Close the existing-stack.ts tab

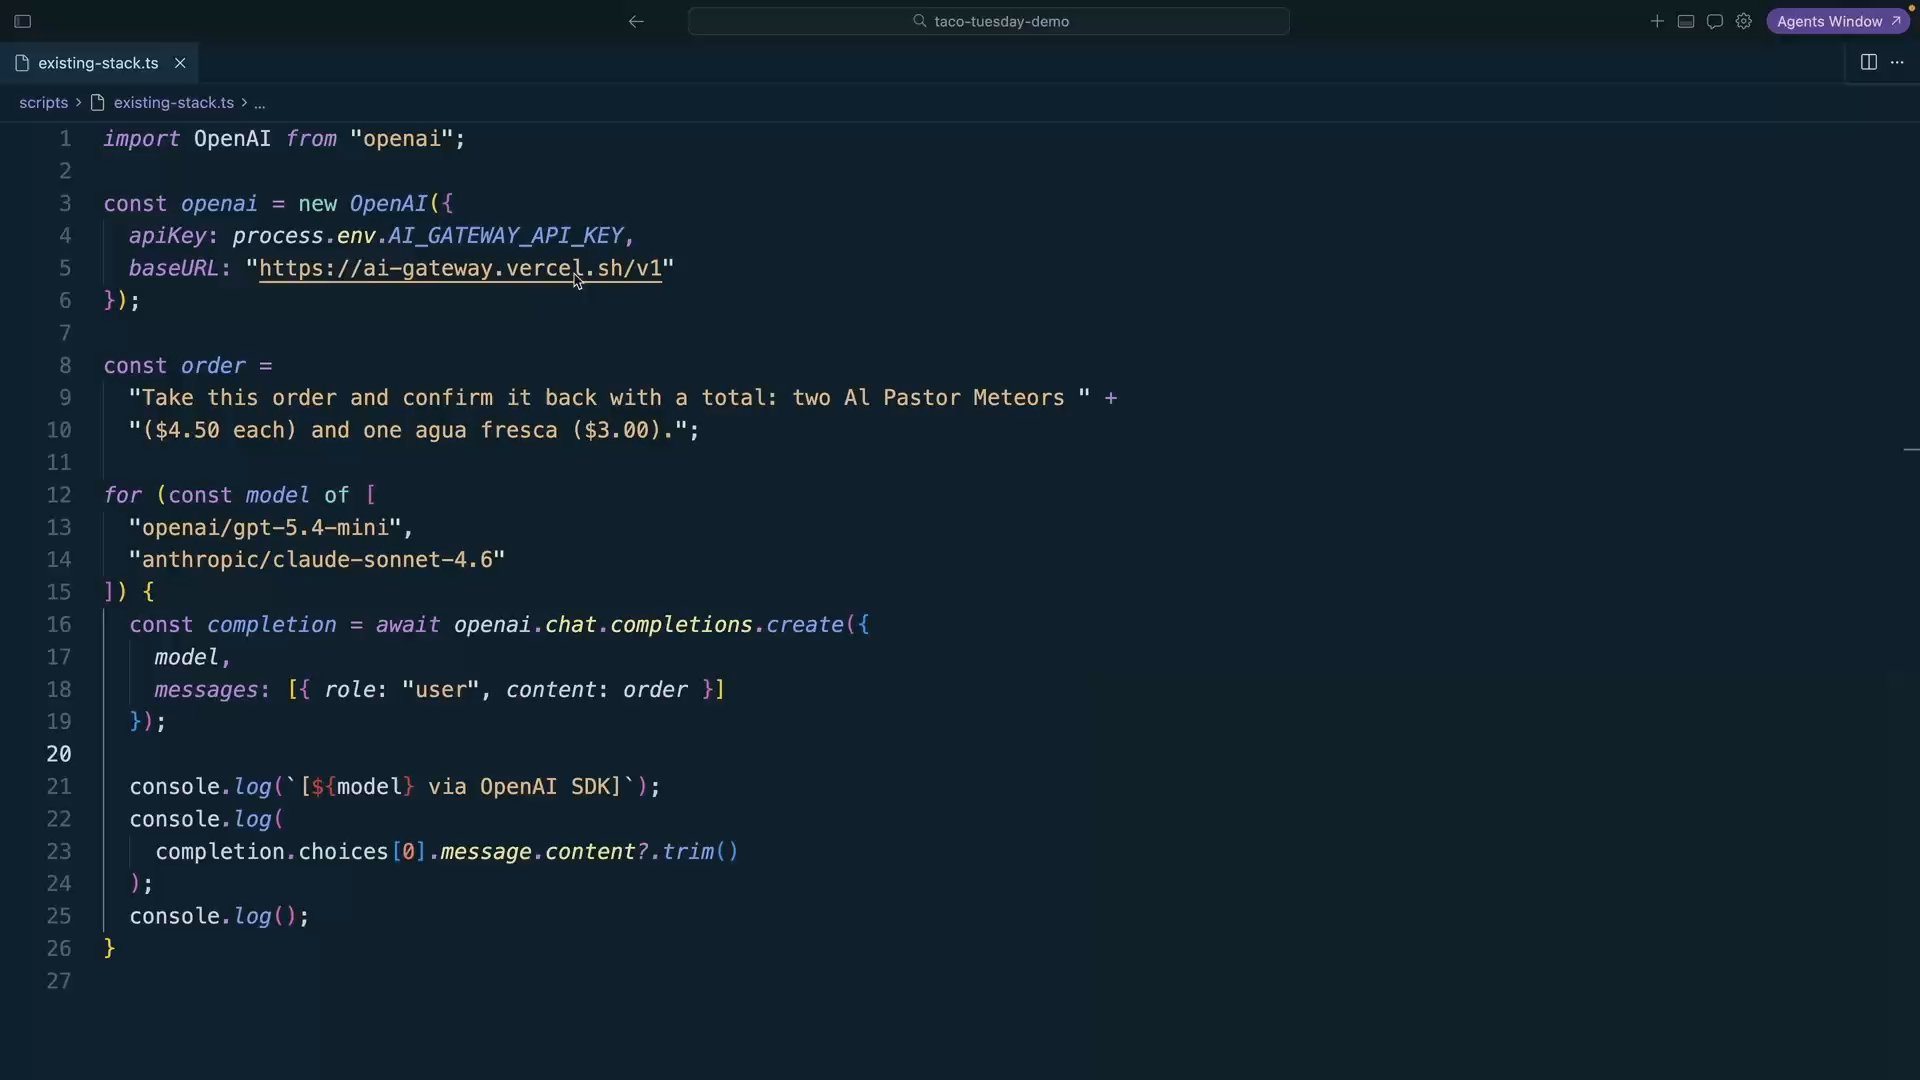click(x=180, y=63)
